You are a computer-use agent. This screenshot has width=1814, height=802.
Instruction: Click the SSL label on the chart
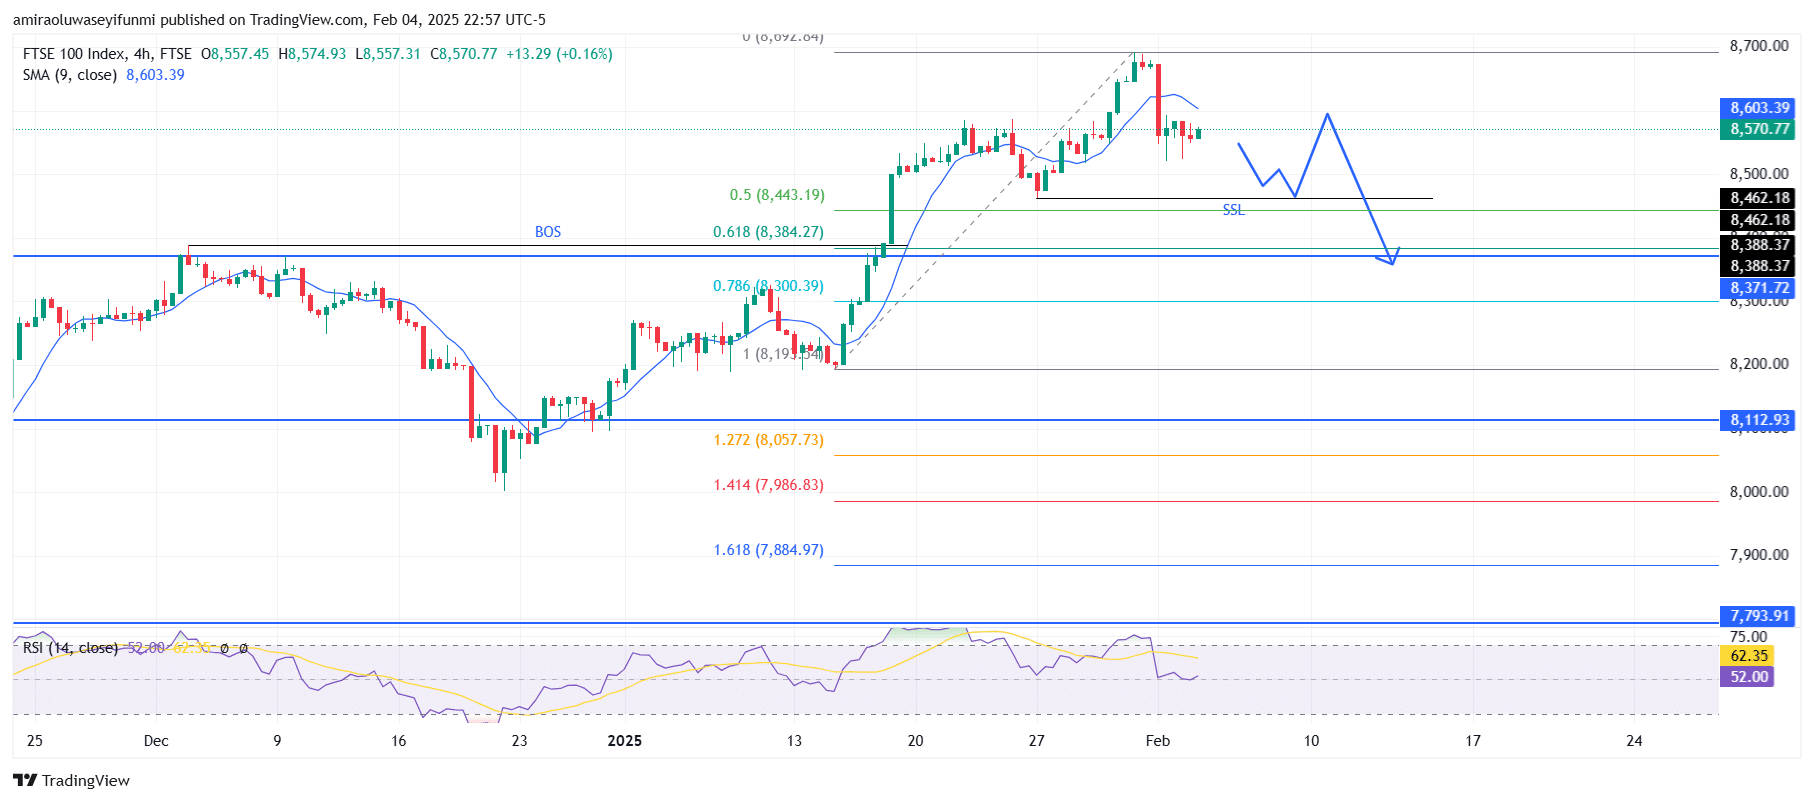tap(1234, 210)
